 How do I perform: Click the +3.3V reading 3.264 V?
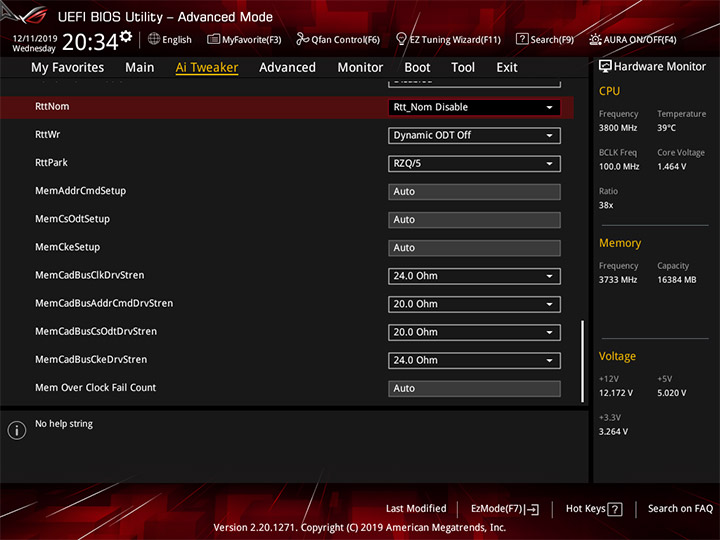tap(613, 432)
